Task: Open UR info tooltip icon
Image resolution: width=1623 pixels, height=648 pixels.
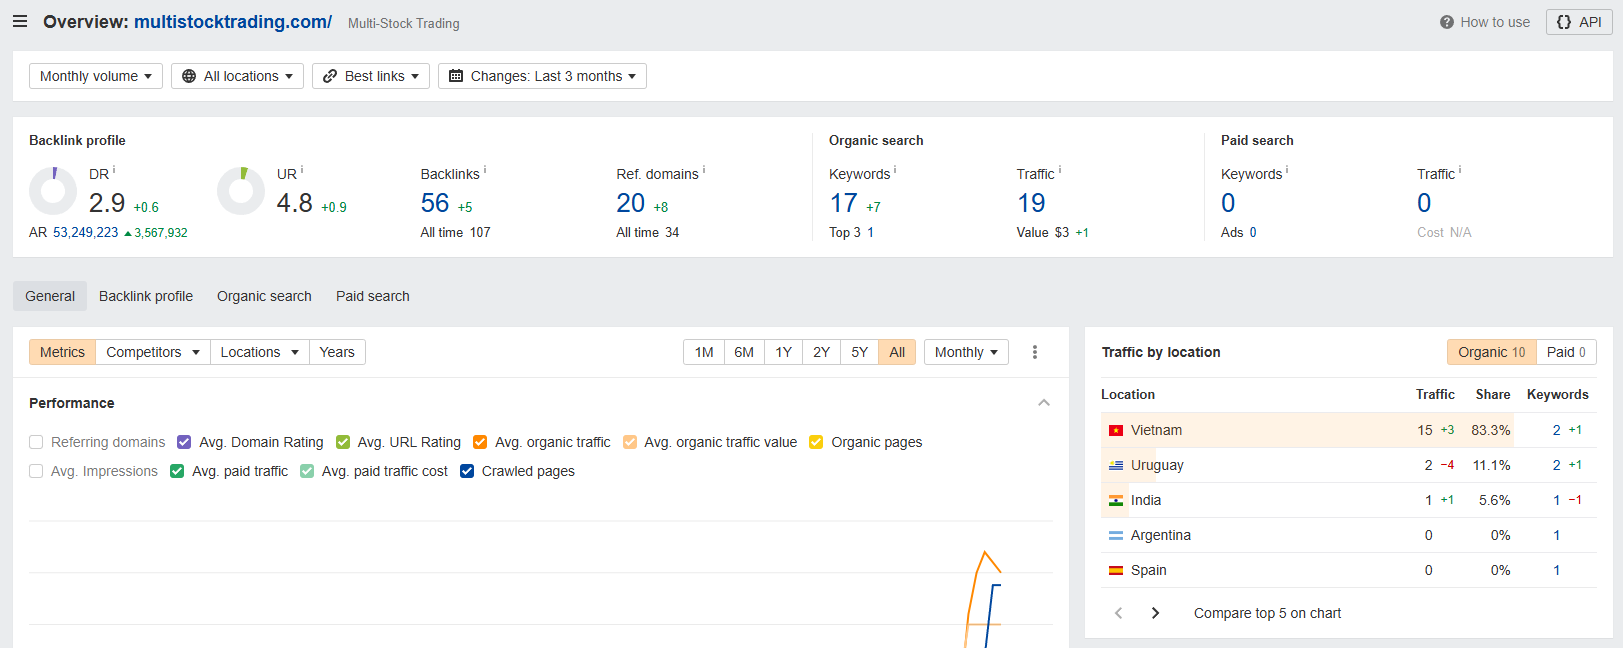Action: click(302, 170)
